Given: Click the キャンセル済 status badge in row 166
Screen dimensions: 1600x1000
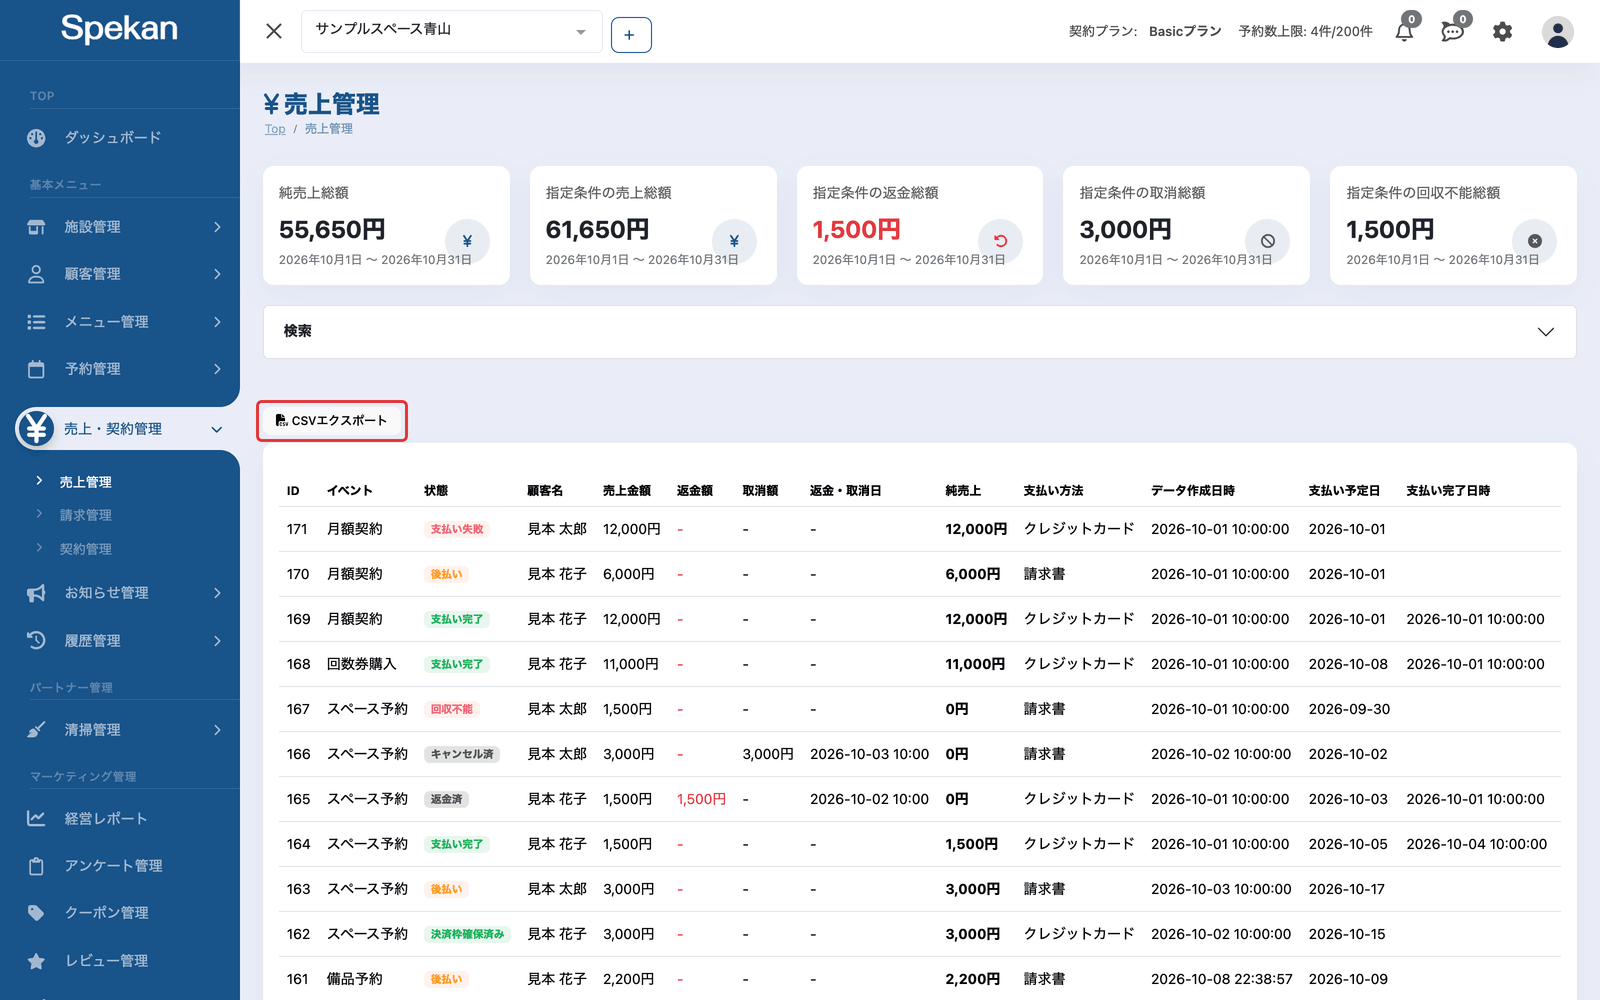Looking at the screenshot, I should 462,754.
